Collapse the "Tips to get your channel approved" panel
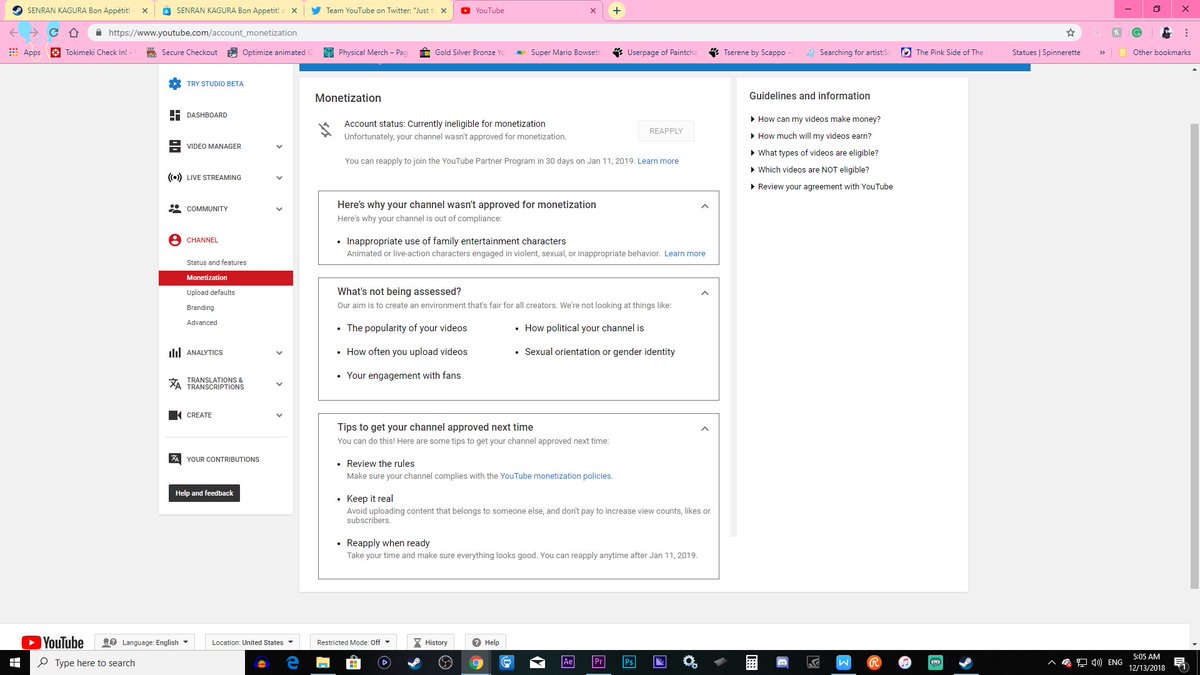 tap(705, 429)
